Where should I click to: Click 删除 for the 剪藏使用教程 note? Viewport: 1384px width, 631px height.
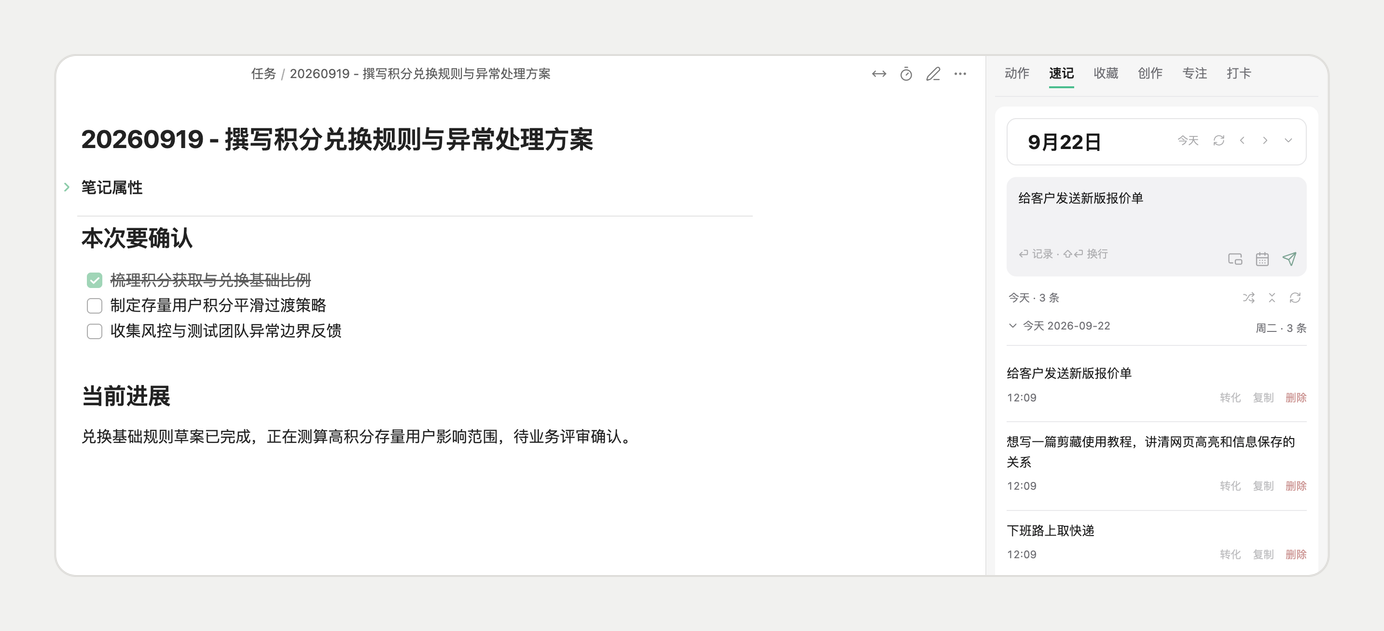click(x=1296, y=487)
